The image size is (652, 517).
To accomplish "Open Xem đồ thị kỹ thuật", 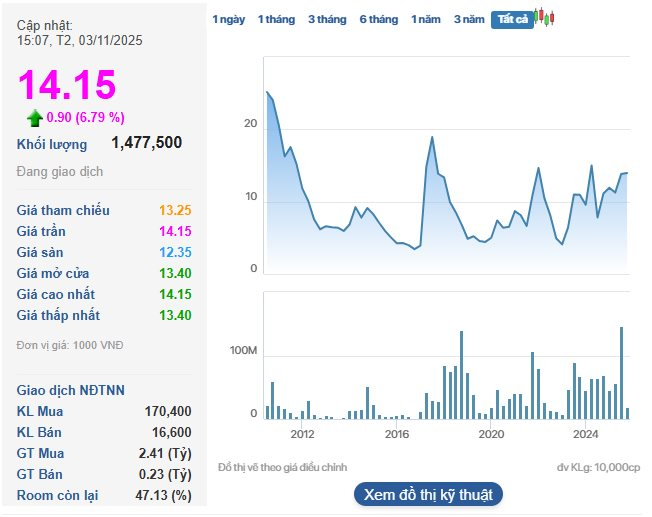I will point(428,494).
